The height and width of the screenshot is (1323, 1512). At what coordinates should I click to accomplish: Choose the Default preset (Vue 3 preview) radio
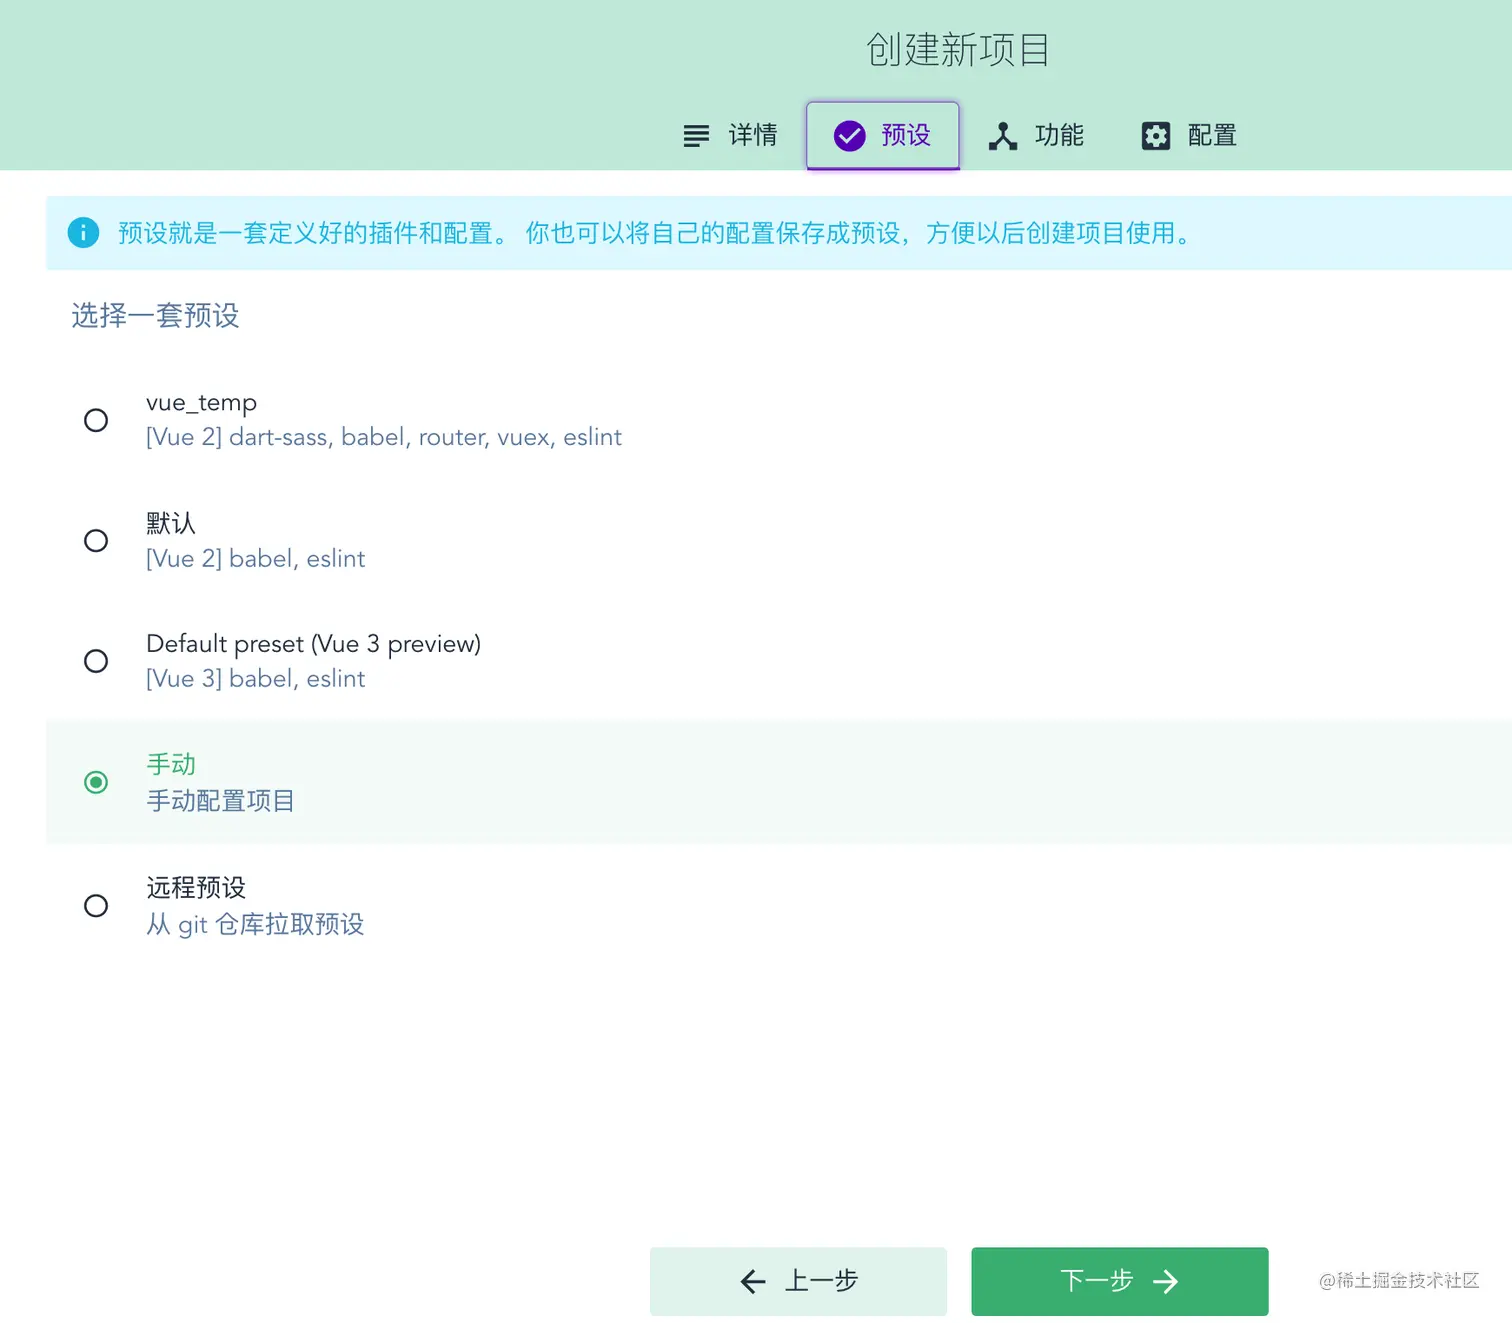tap(96, 661)
